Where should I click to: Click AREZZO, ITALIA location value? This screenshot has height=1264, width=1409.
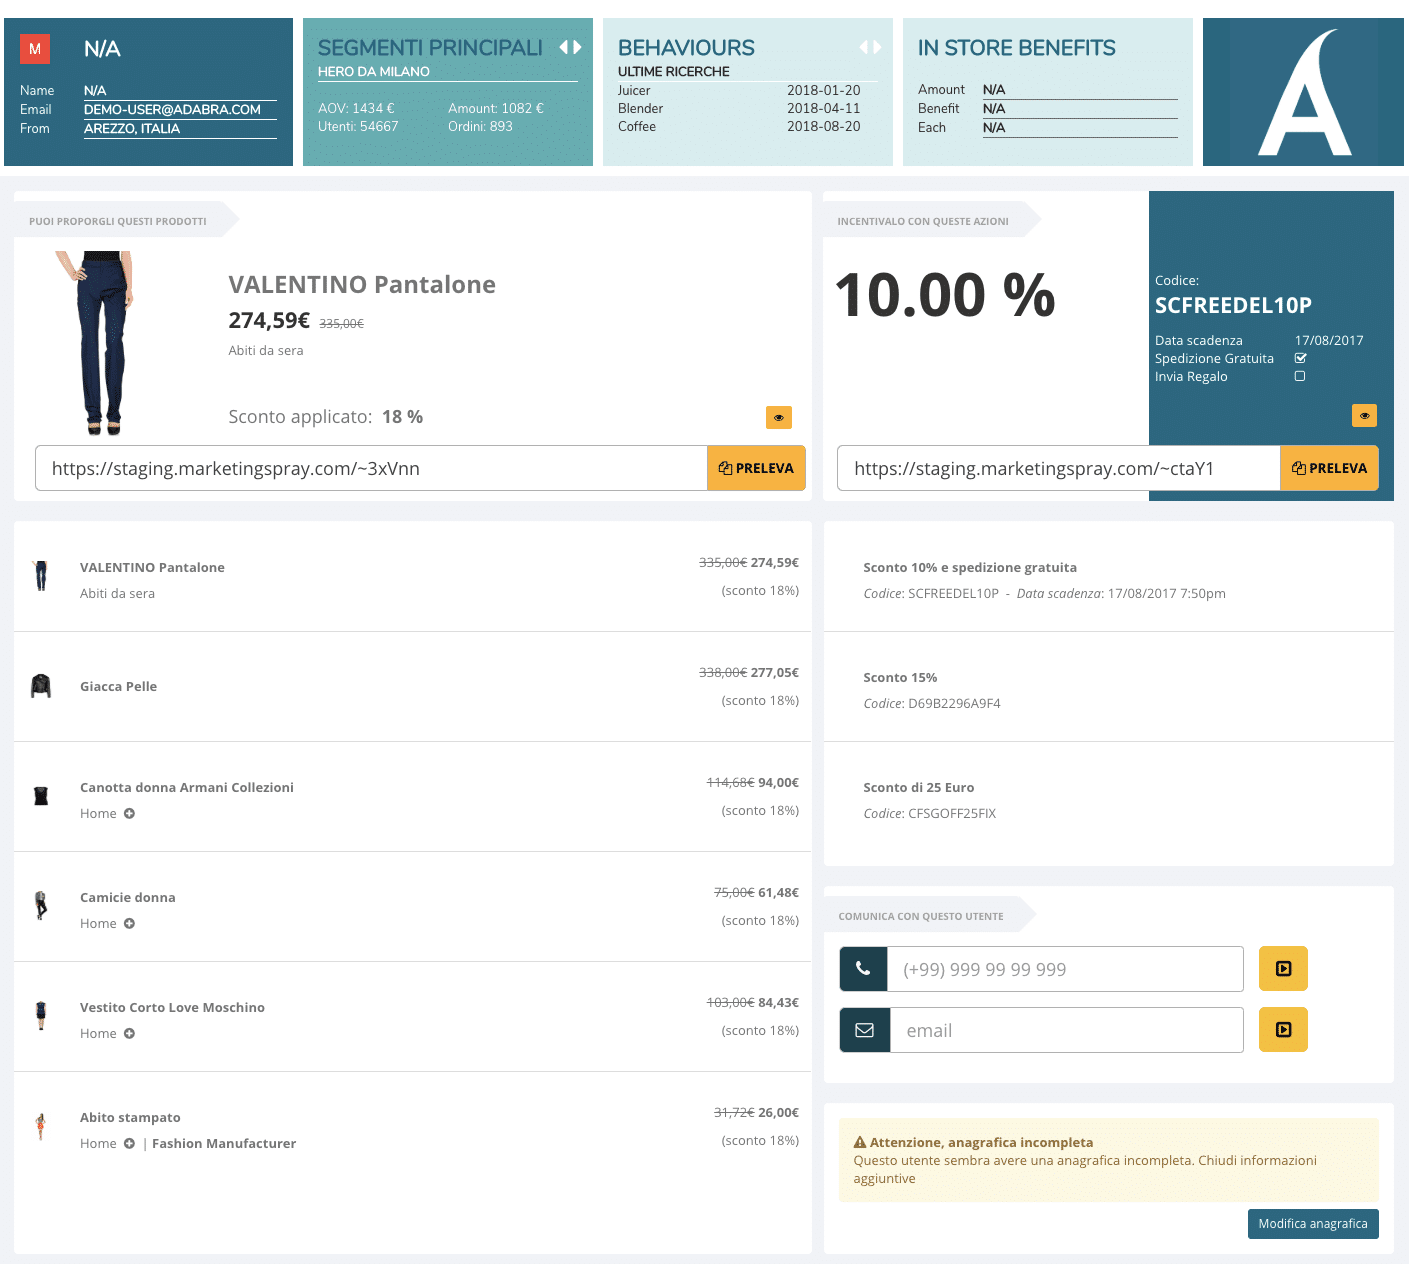coord(132,129)
